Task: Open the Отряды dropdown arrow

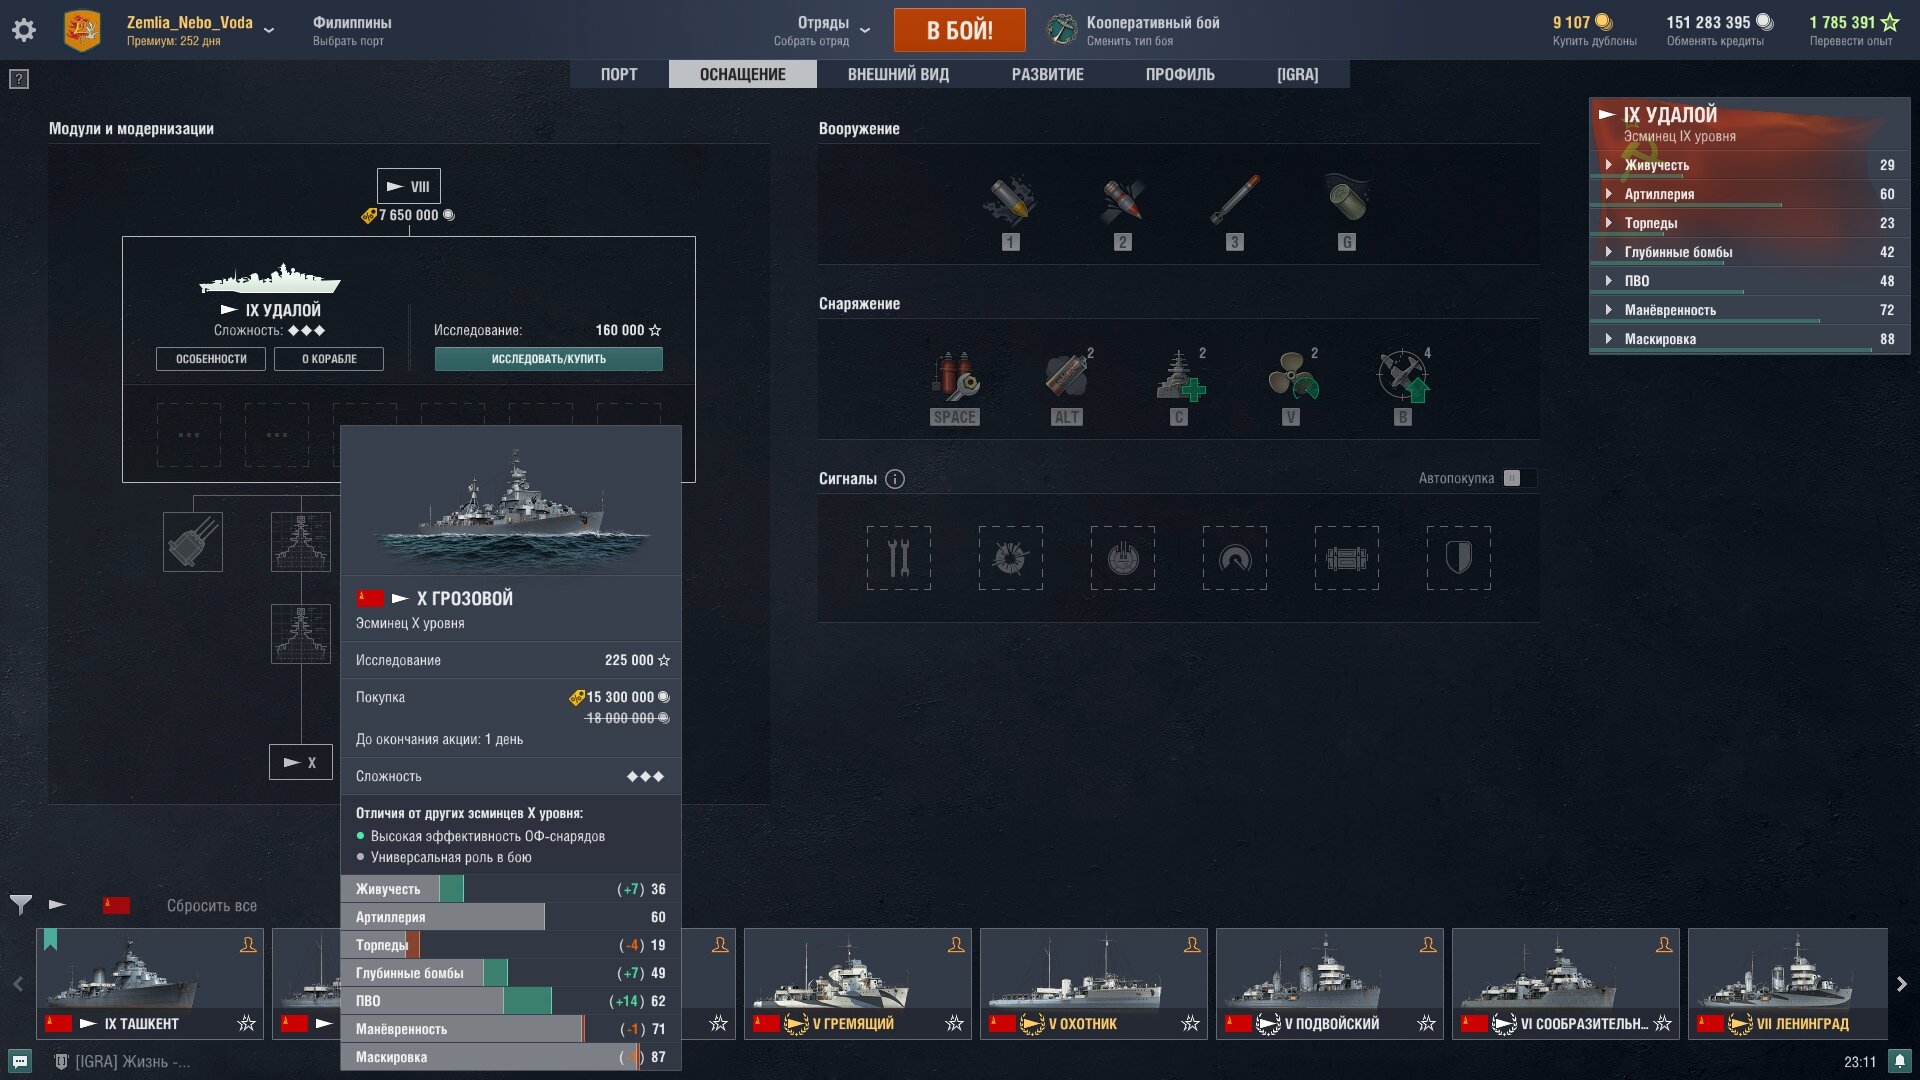Action: click(x=865, y=30)
